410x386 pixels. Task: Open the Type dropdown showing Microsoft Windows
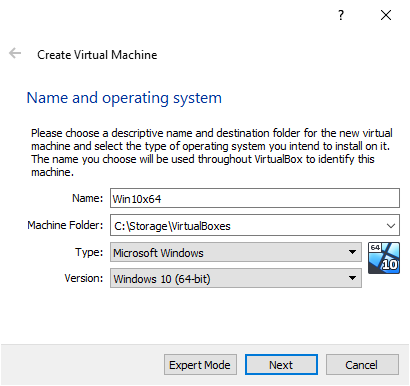coord(236,252)
